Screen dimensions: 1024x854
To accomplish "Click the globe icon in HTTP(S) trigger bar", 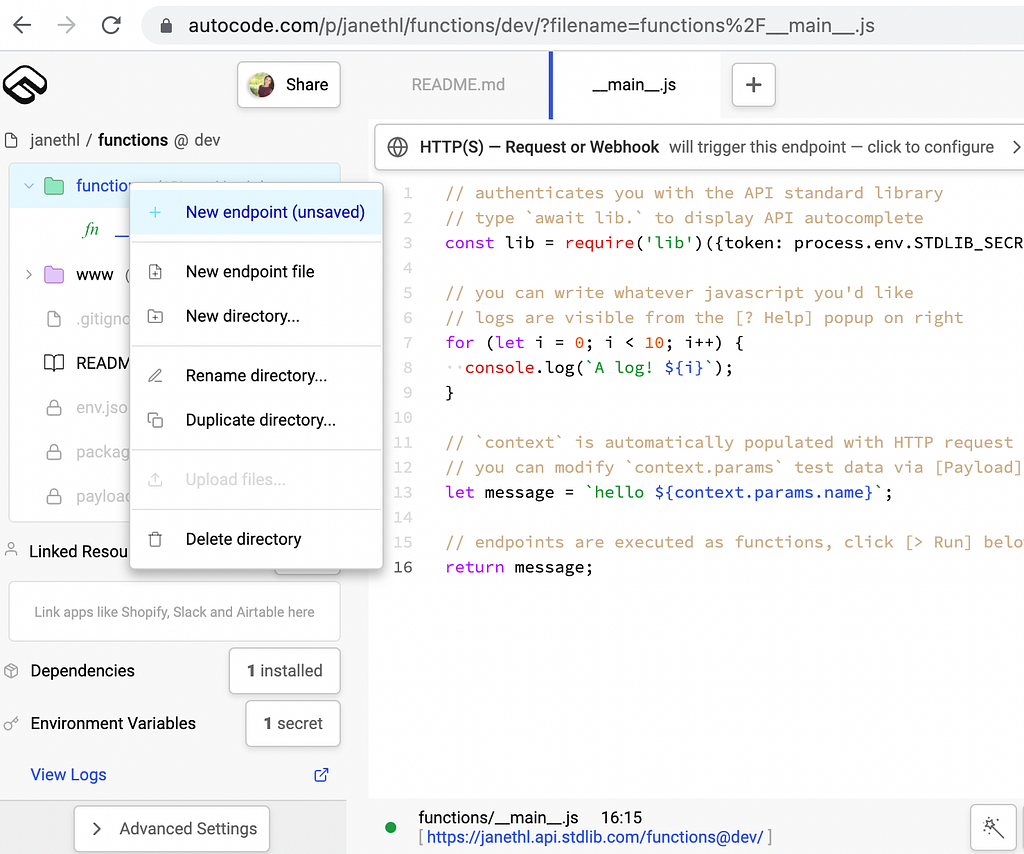I will [397, 147].
